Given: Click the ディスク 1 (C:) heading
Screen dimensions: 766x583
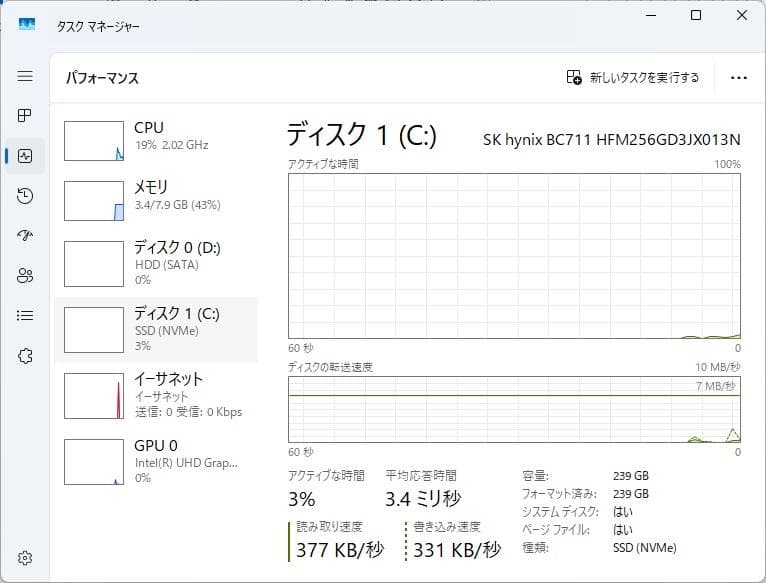Looking at the screenshot, I should [362, 134].
